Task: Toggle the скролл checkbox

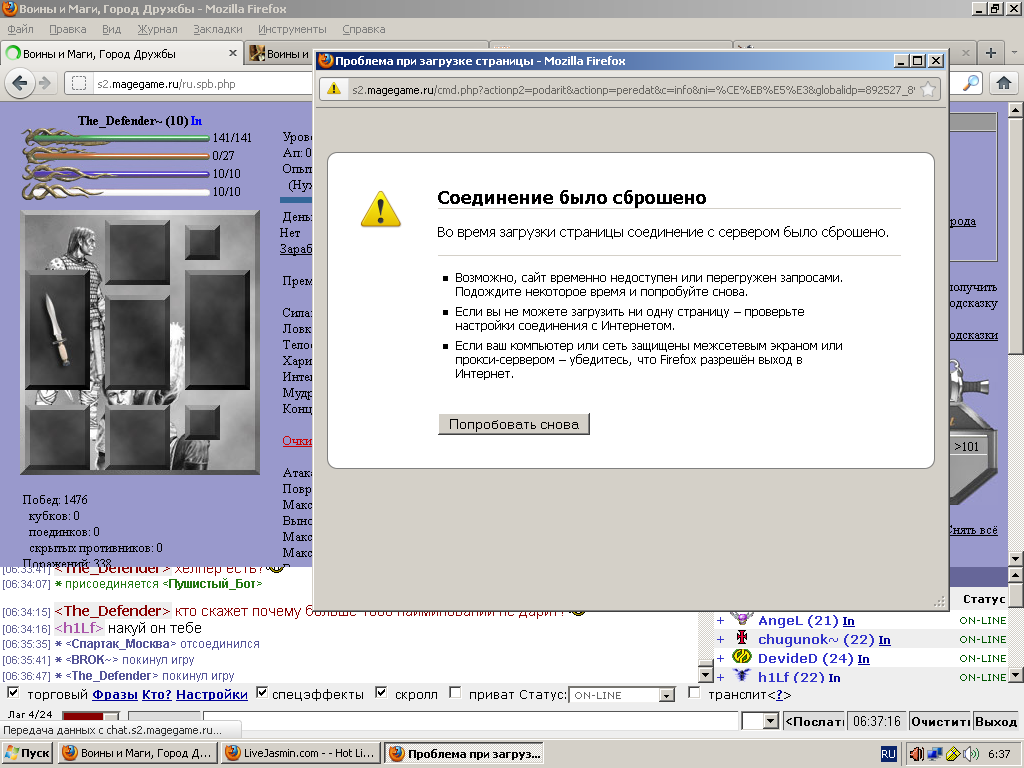Action: coord(381,692)
